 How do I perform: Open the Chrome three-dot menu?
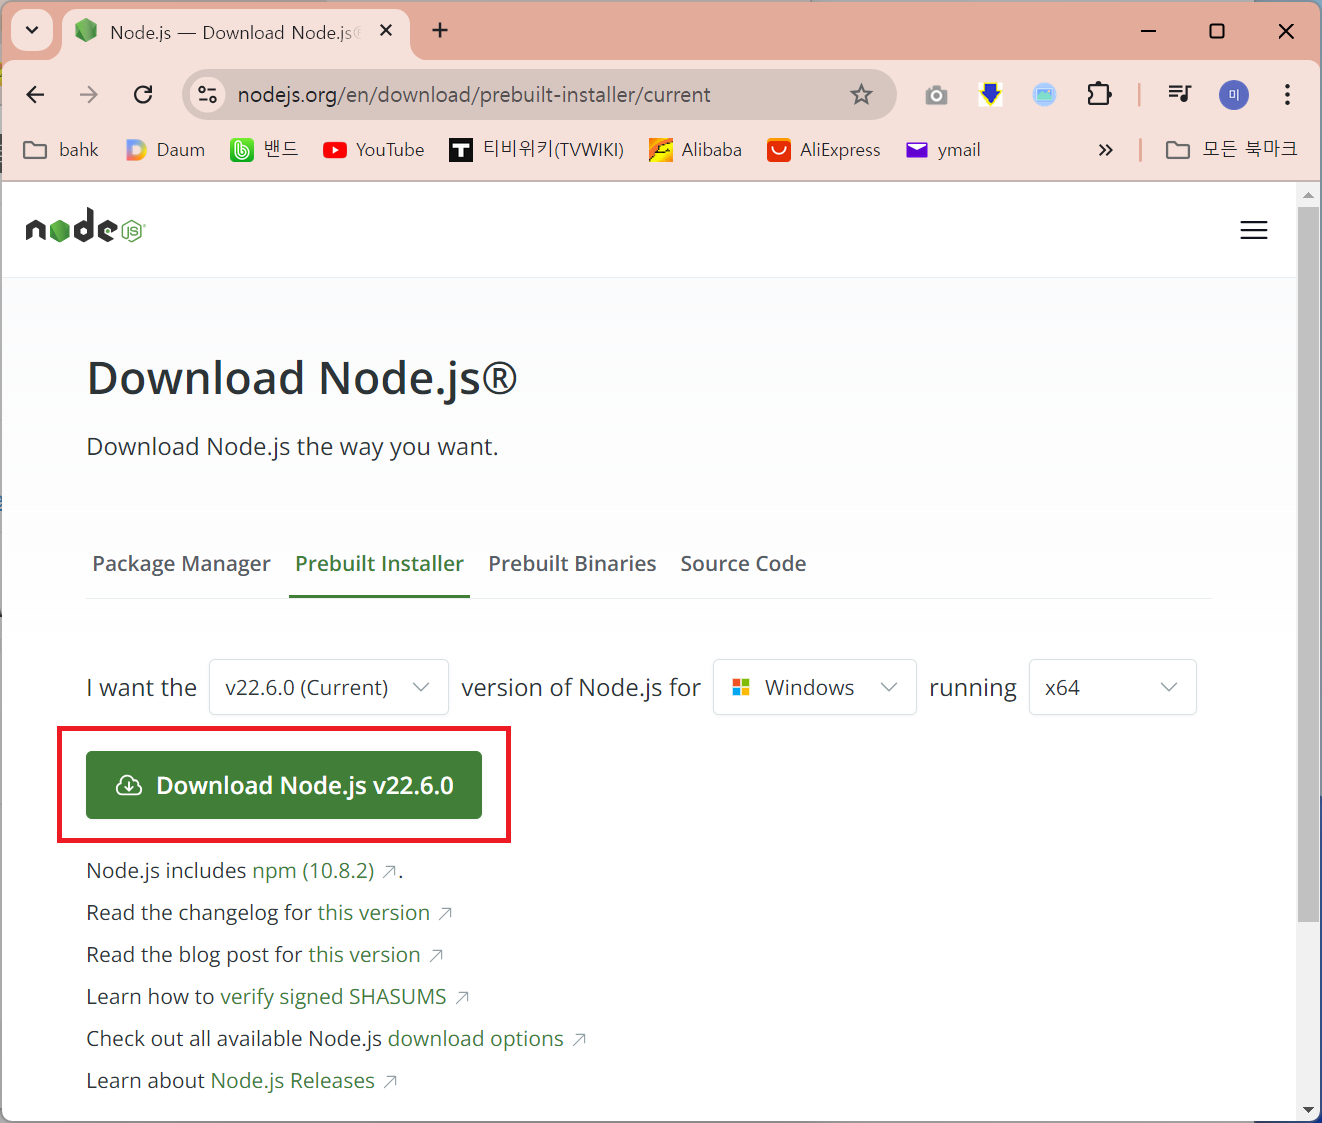[1287, 95]
